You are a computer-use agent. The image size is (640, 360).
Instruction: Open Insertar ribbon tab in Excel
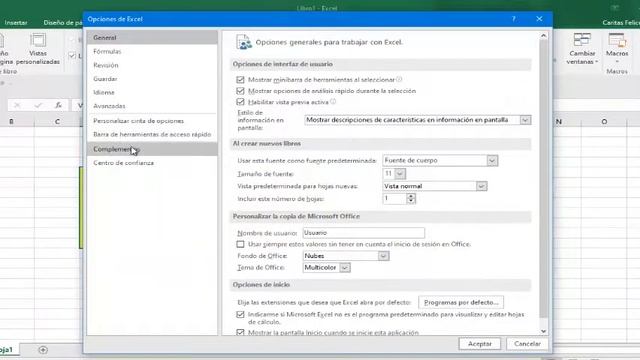coord(16,23)
